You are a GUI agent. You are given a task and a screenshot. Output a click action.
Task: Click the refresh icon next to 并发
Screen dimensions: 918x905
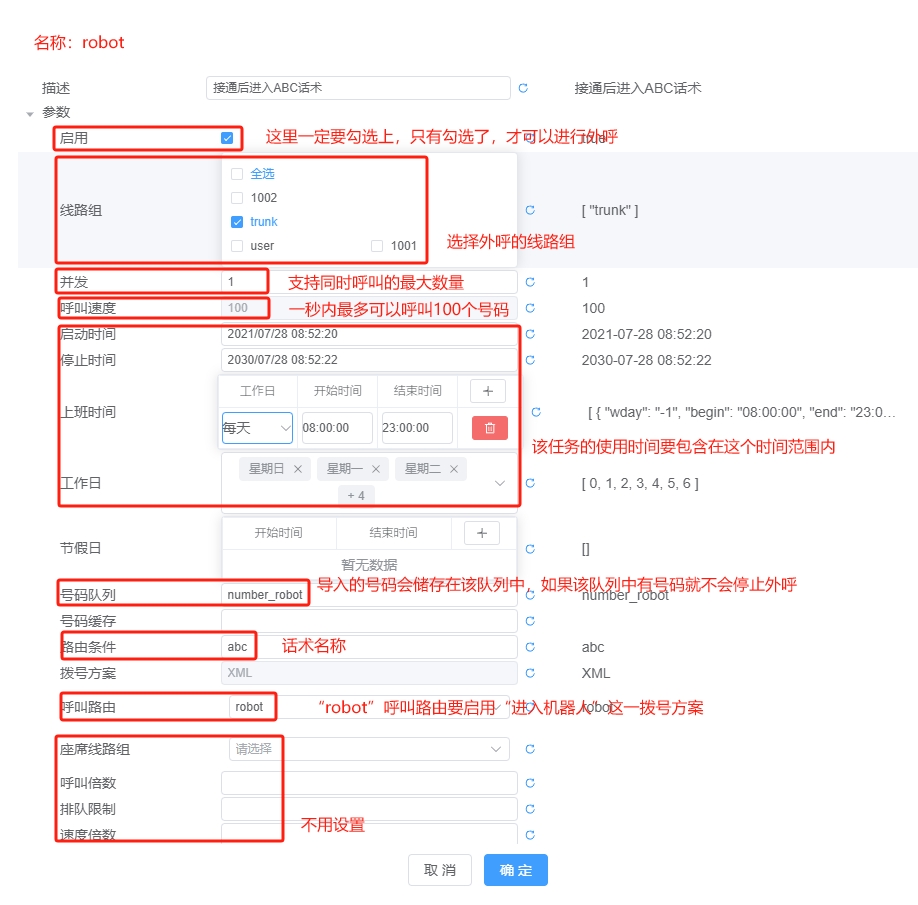pyautogui.click(x=529, y=281)
